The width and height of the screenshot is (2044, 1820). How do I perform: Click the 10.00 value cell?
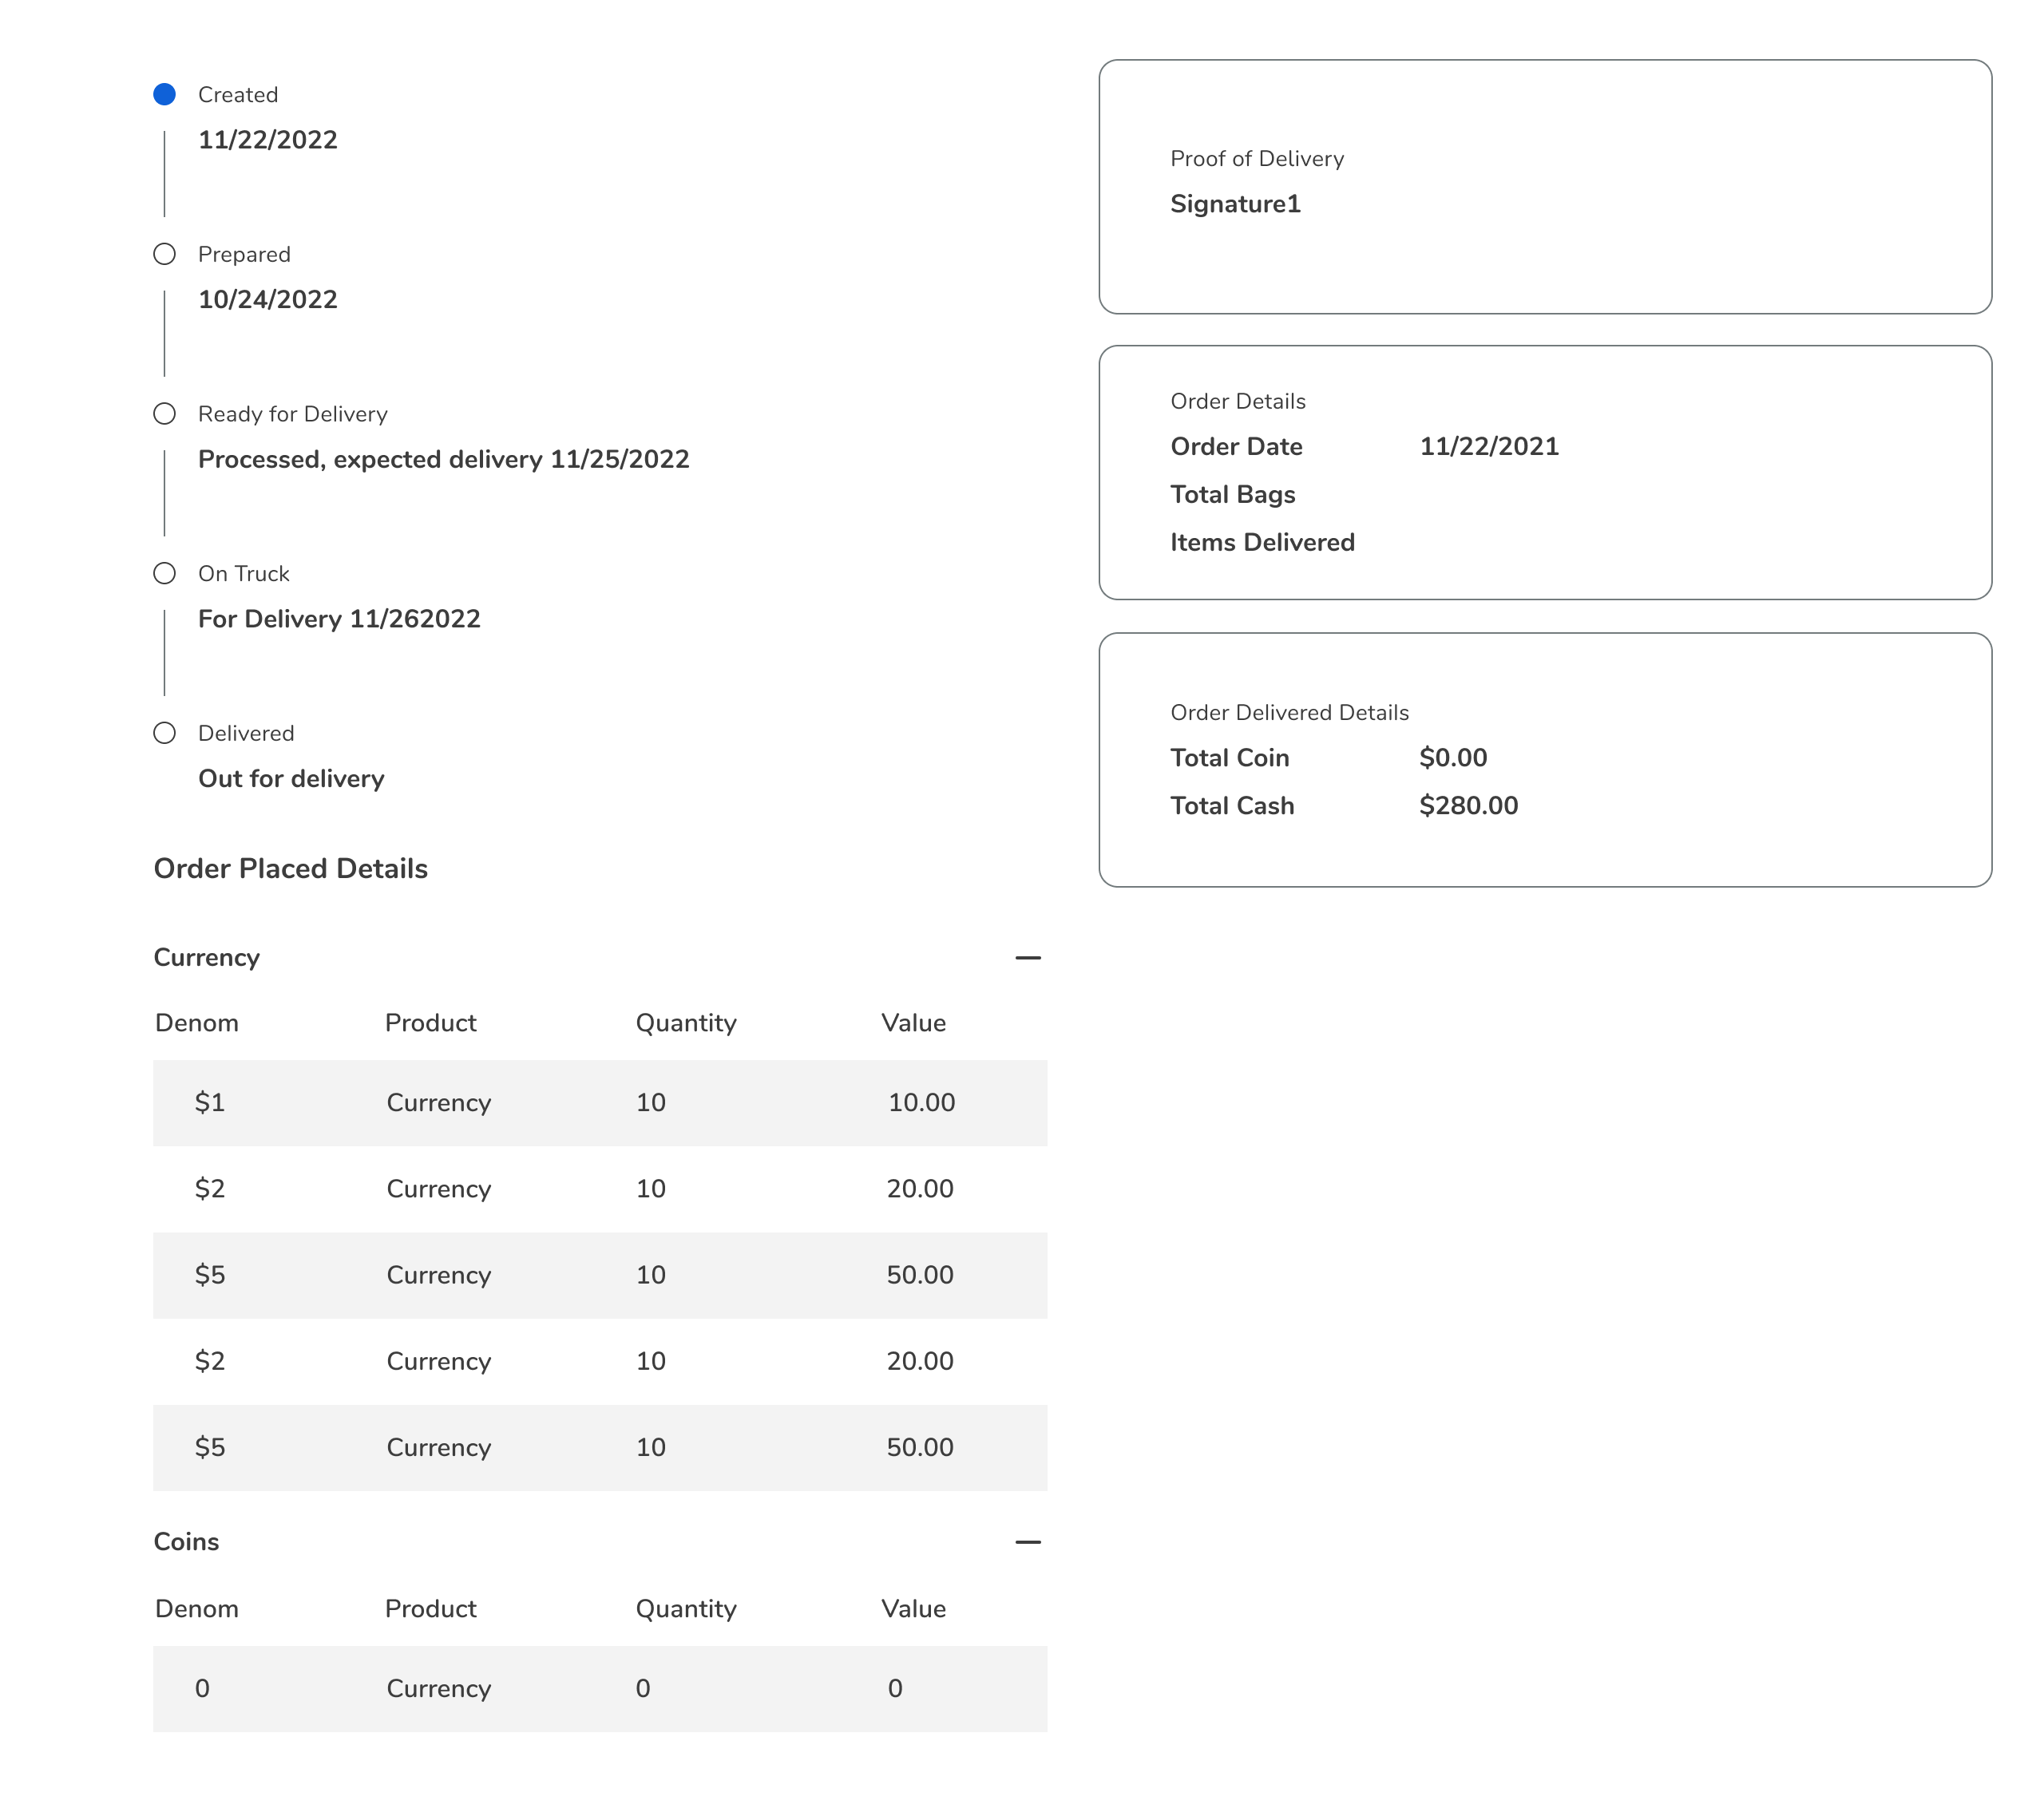pyautogui.click(x=922, y=1103)
